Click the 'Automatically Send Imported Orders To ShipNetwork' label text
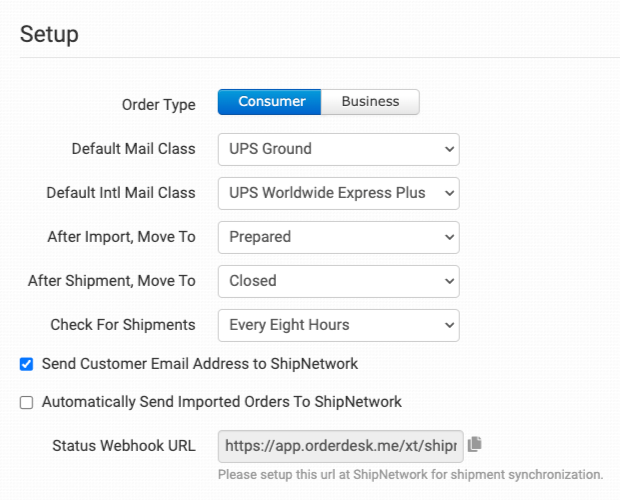620x500 pixels. 221,402
